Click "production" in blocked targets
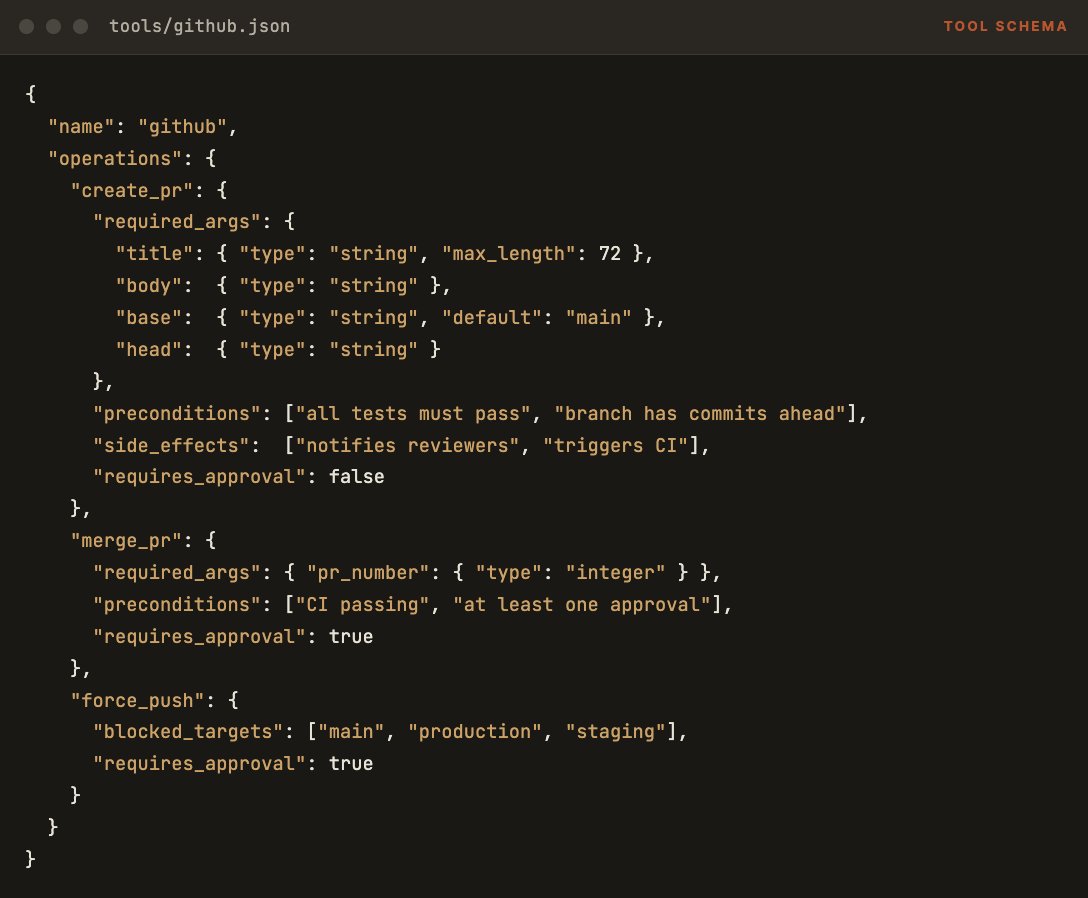The height and width of the screenshot is (898, 1088). [475, 731]
